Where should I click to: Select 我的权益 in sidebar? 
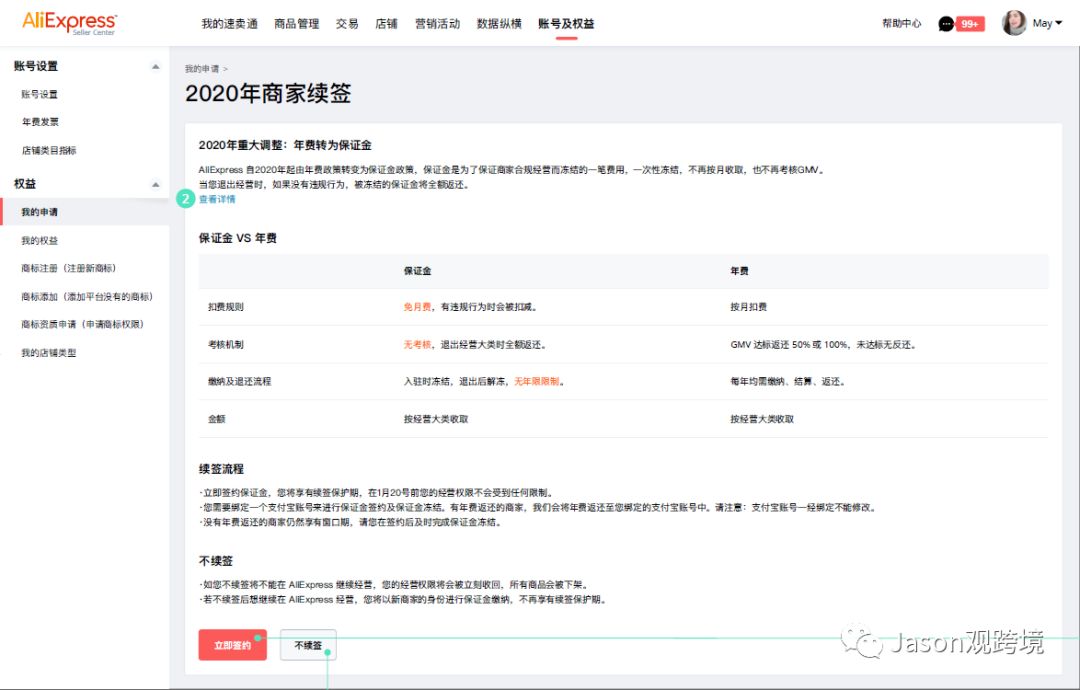pos(39,240)
